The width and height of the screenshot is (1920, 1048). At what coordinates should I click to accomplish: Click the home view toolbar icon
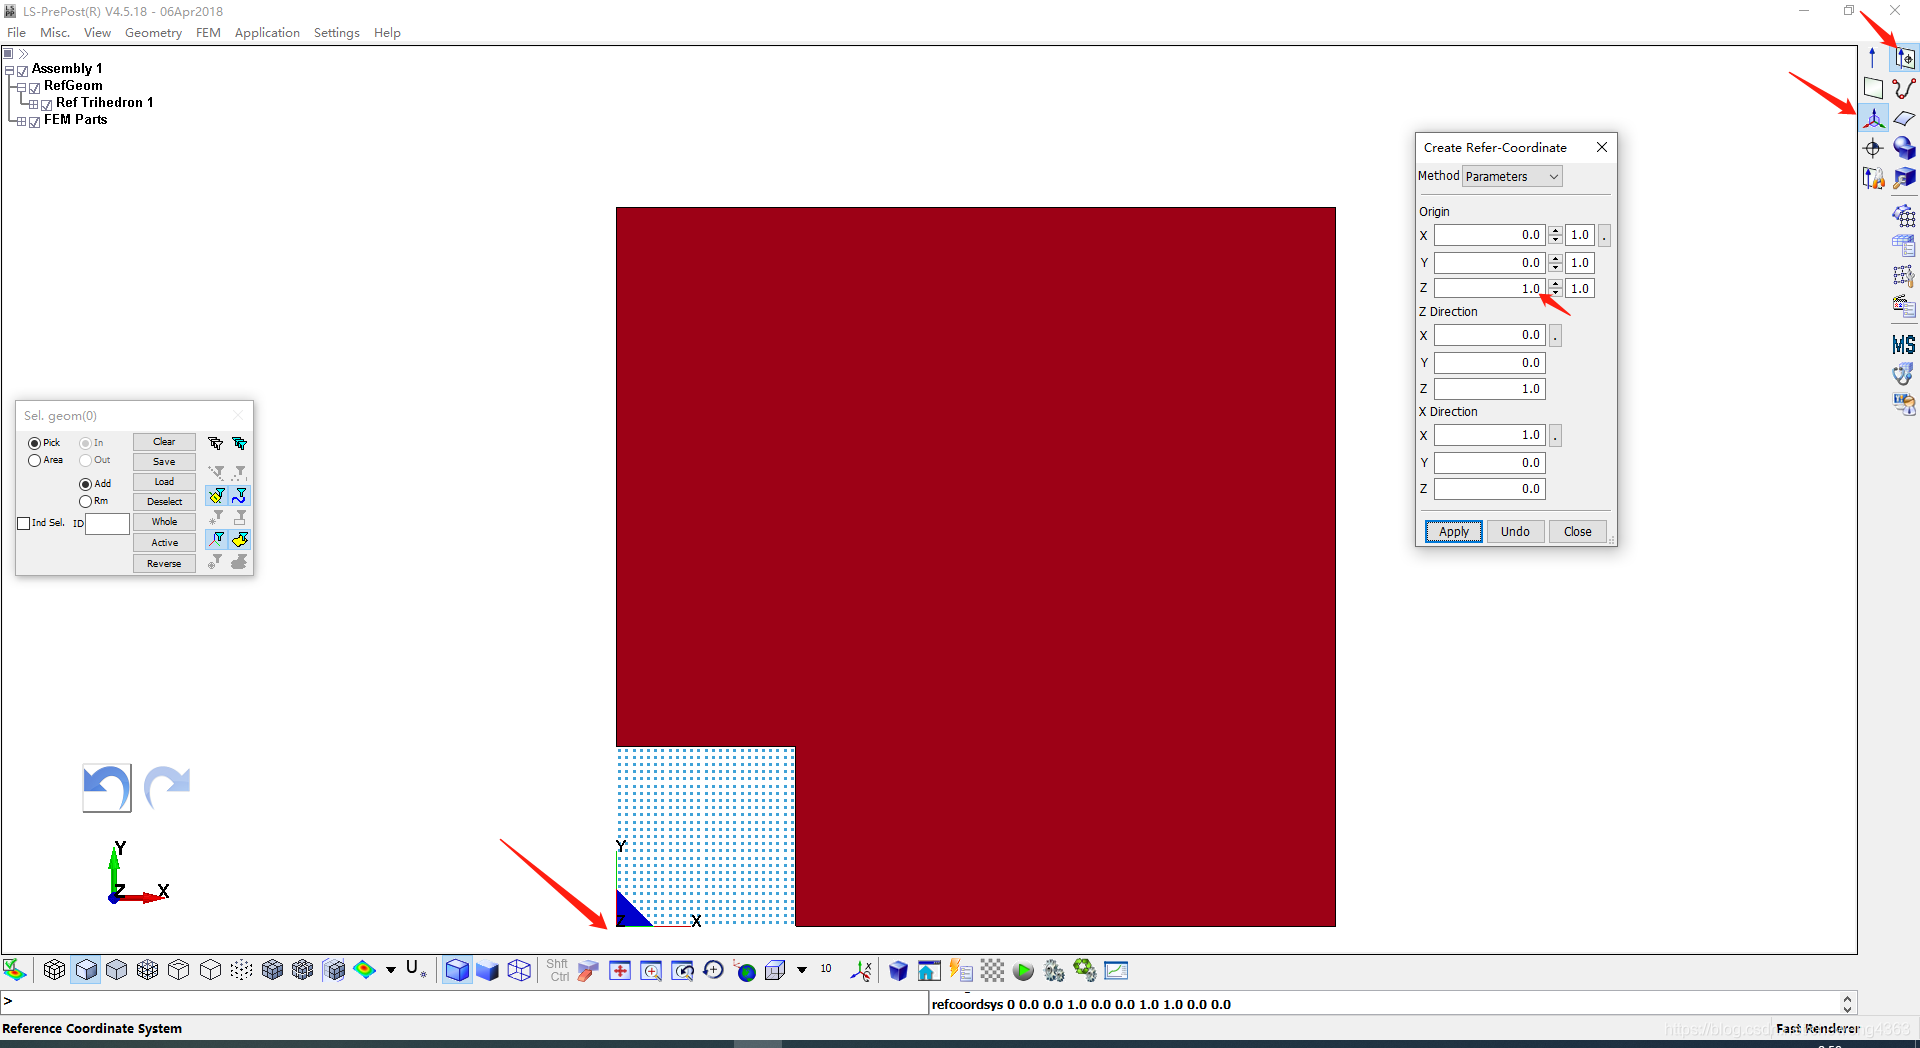929,971
